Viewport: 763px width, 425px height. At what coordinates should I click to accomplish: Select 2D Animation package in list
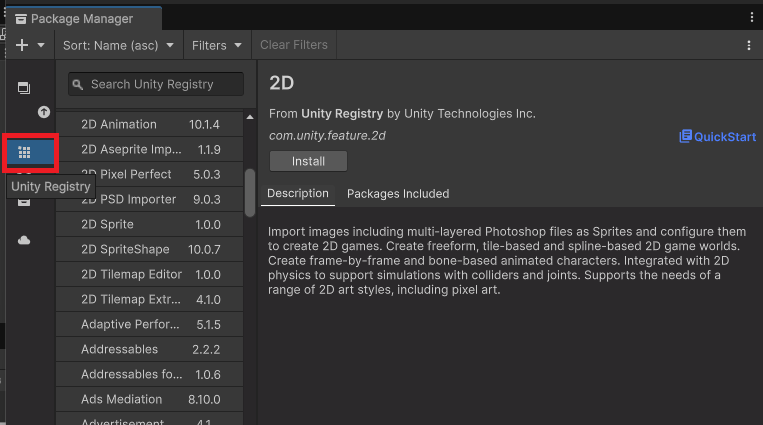pyautogui.click(x=149, y=125)
